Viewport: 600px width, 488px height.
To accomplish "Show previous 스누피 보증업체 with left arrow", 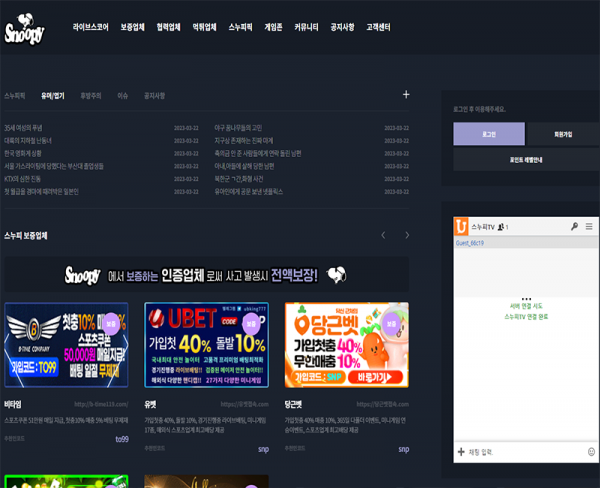I will [x=383, y=235].
